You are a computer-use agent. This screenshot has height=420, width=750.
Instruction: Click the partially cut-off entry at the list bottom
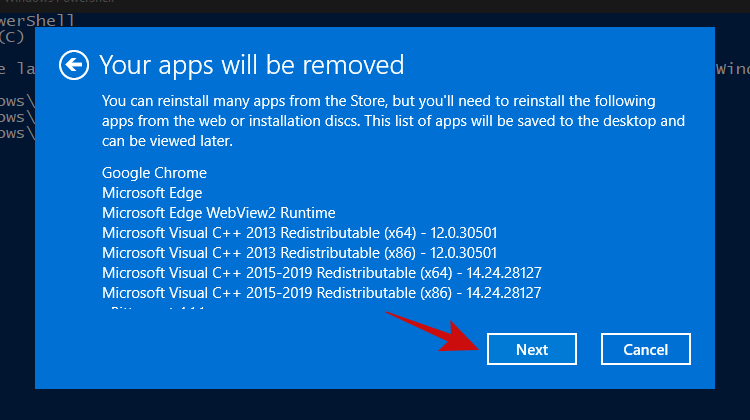[160, 310]
